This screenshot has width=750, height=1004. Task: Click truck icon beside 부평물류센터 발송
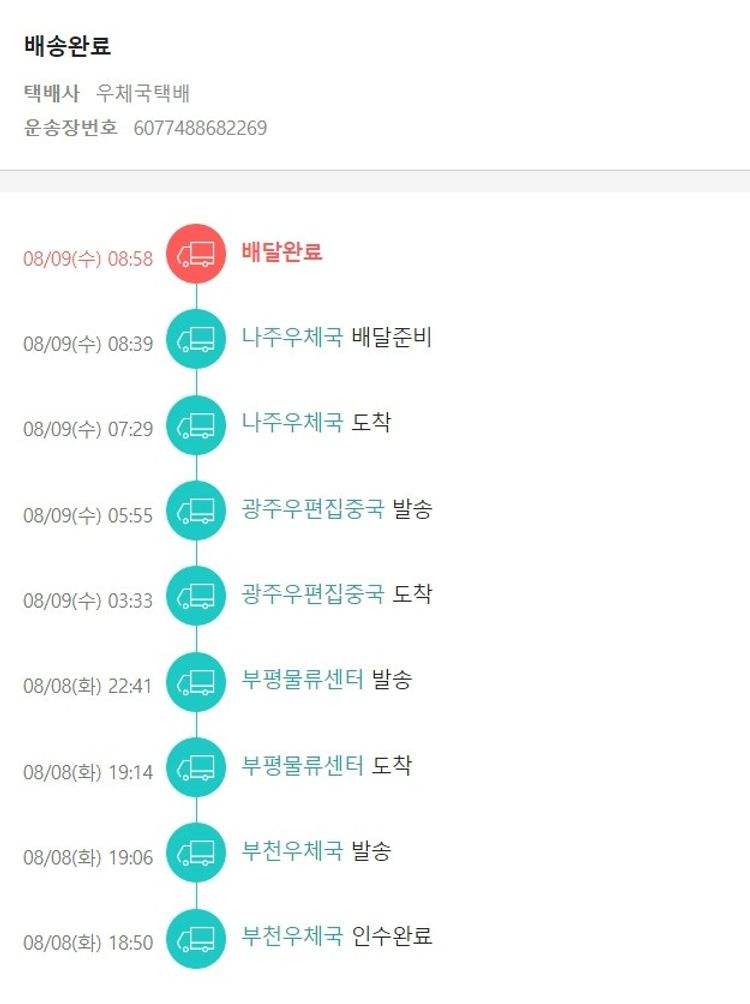click(196, 682)
